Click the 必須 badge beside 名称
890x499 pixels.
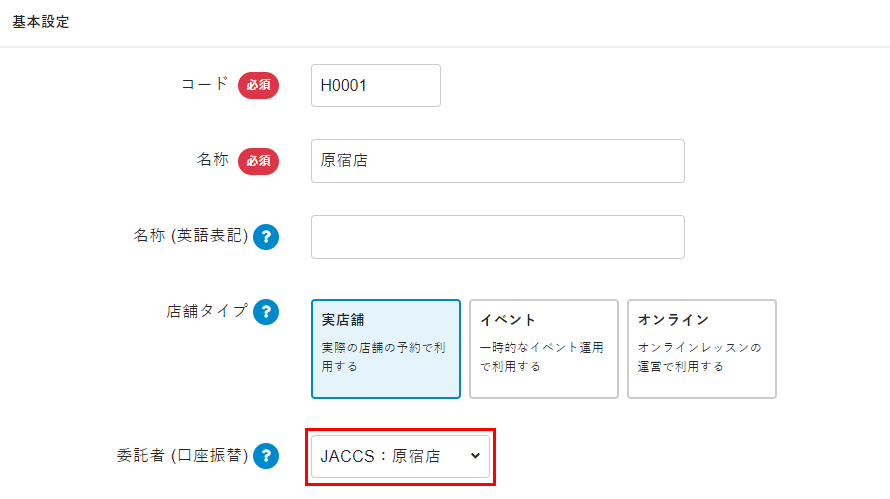click(258, 160)
